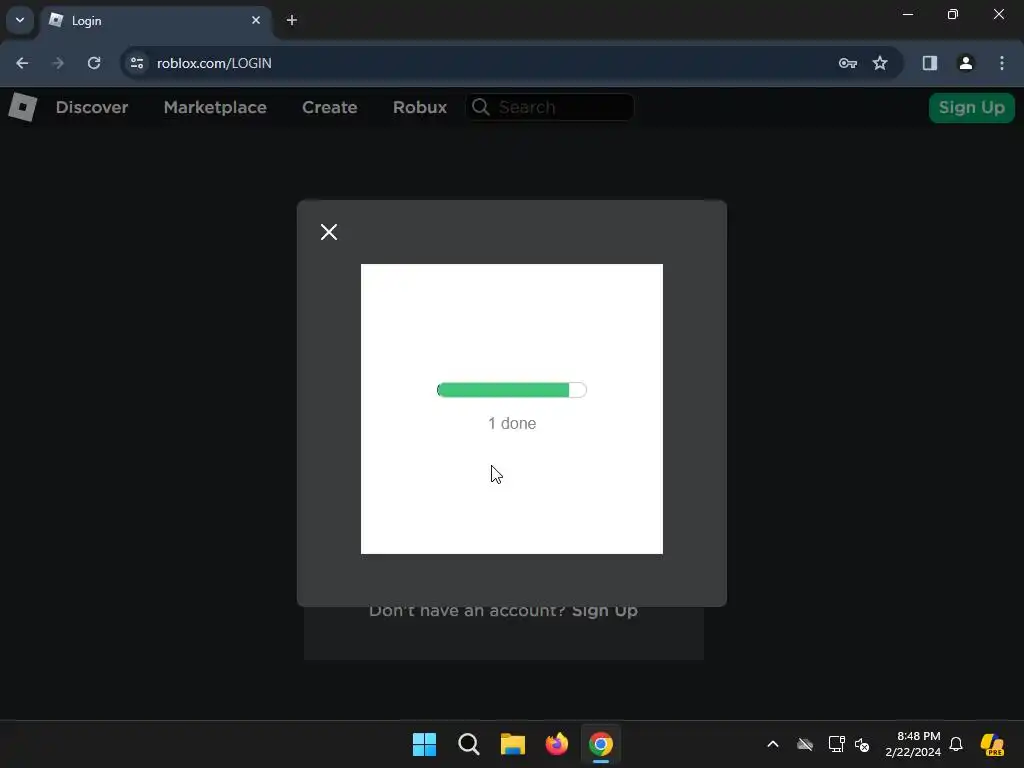
Task: Open the clock and date panel
Action: pyautogui.click(x=912, y=744)
